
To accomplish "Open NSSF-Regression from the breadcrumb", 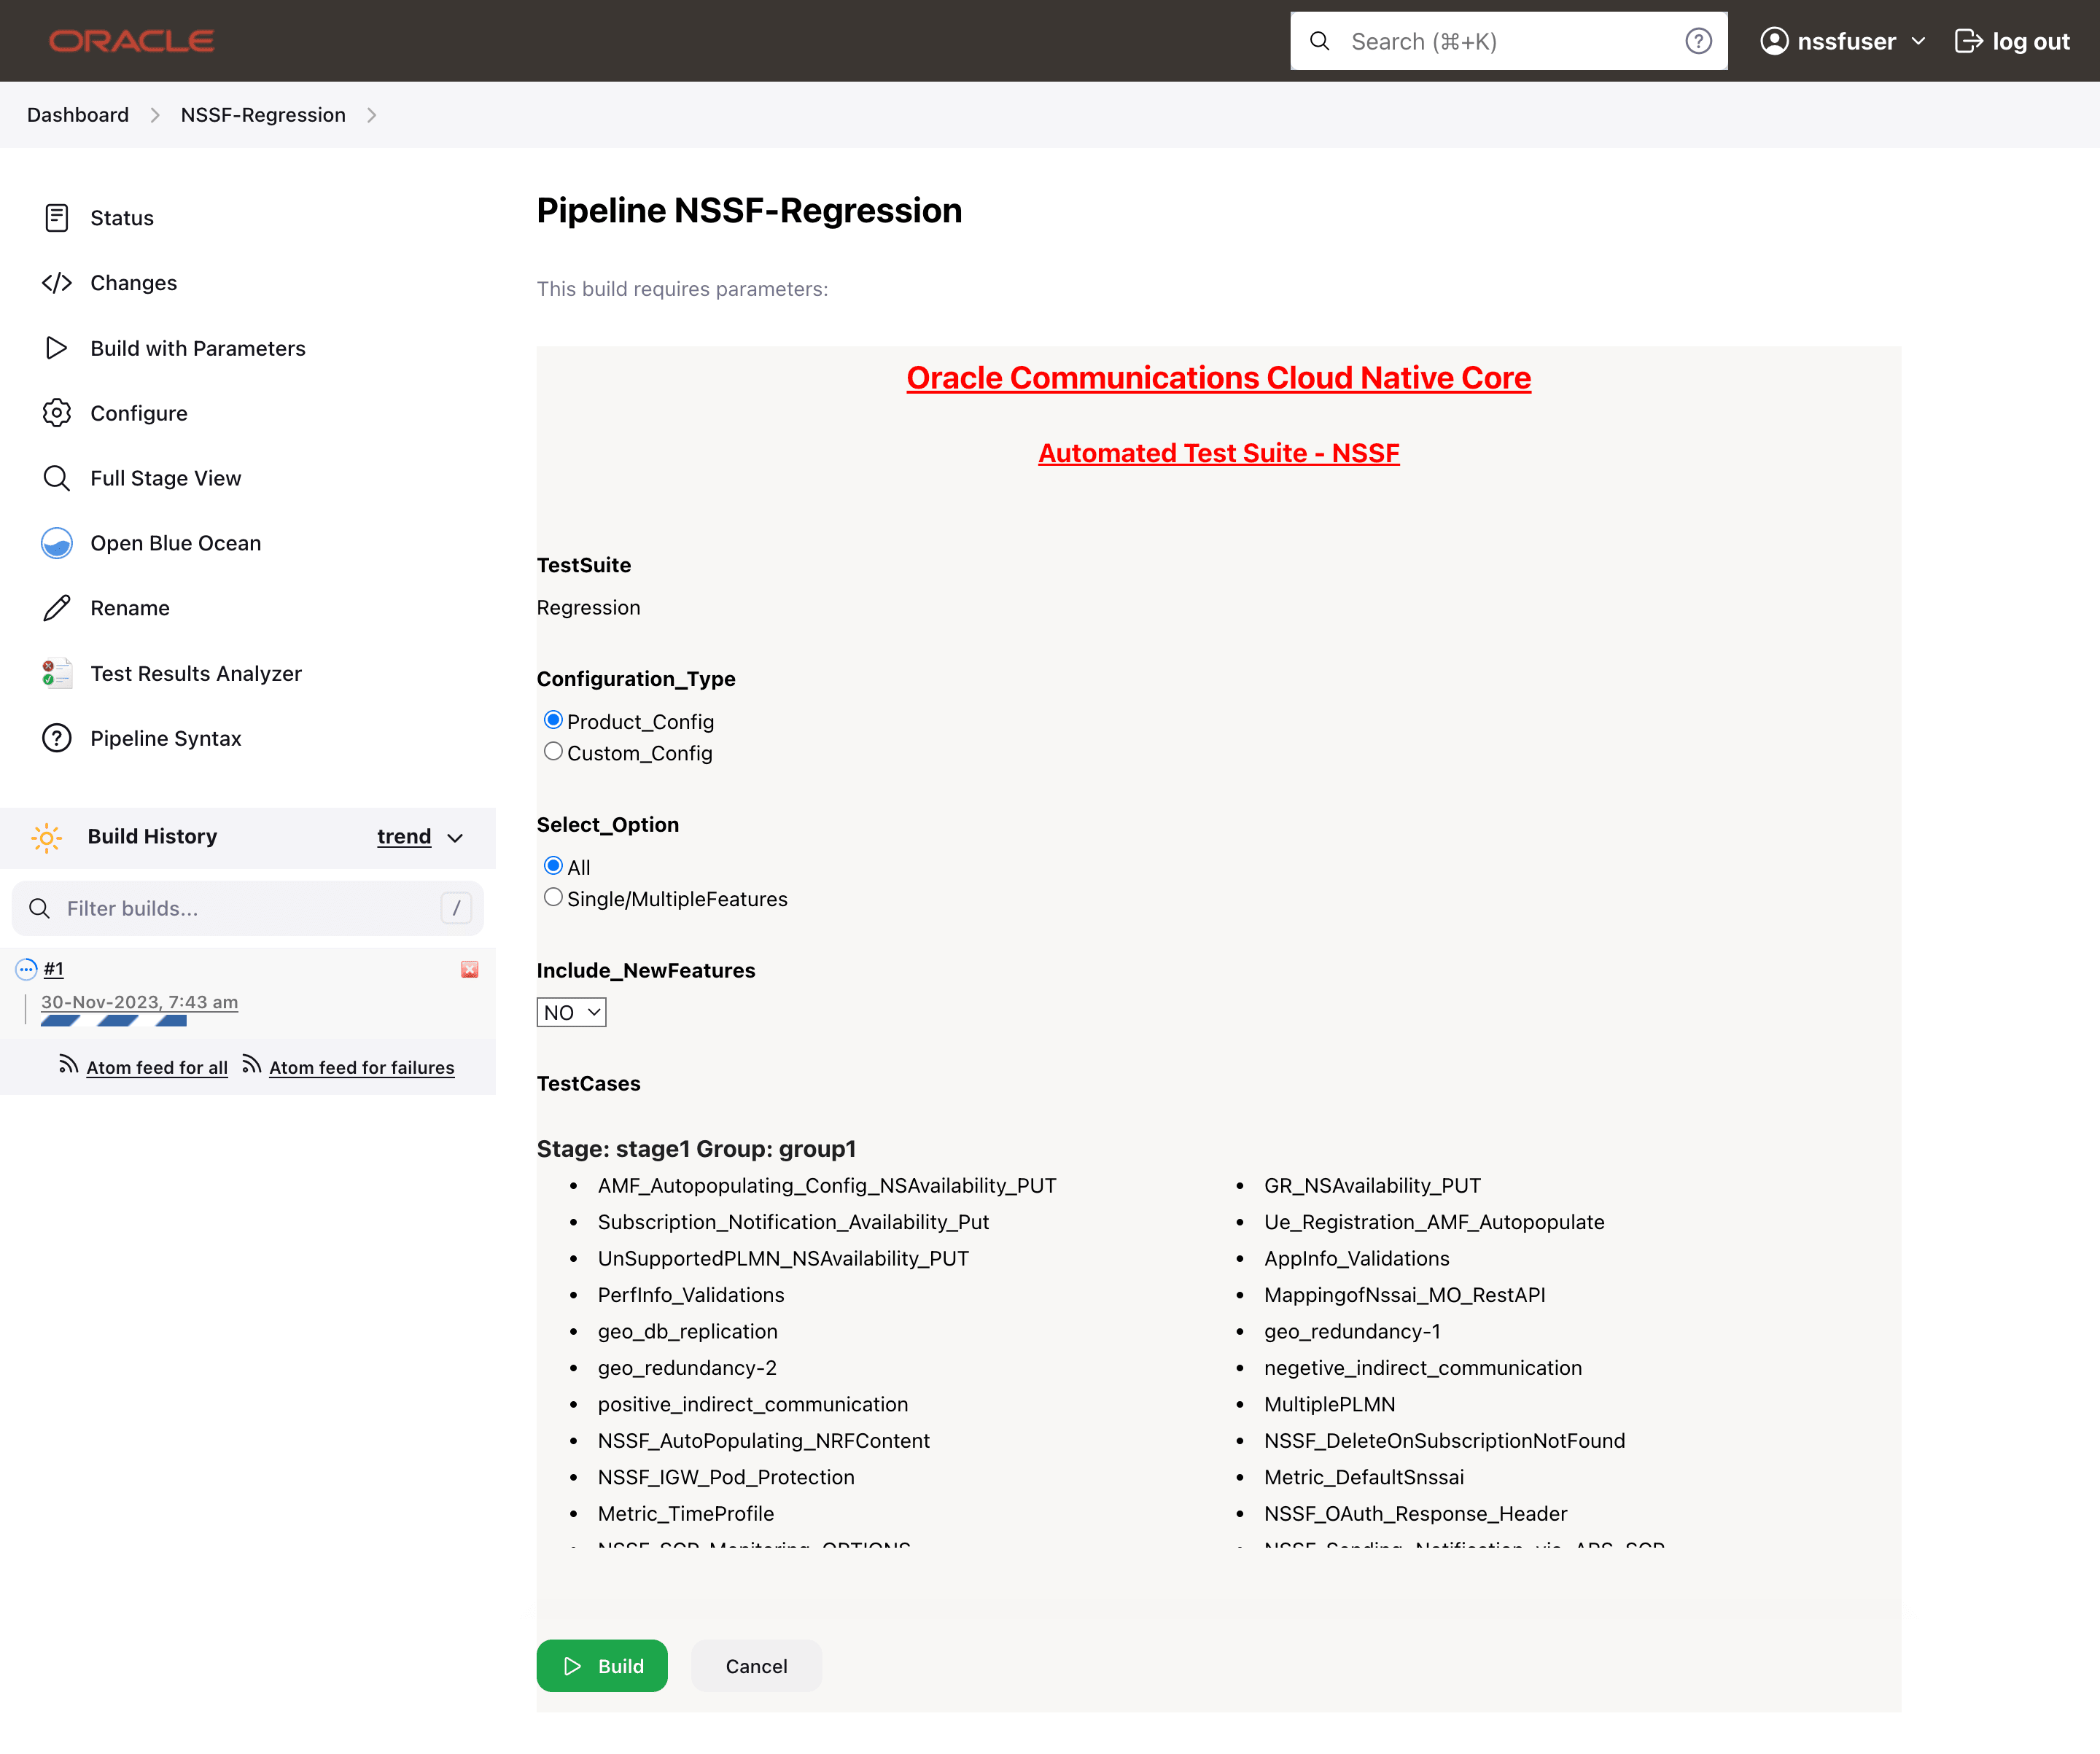I will pos(262,115).
